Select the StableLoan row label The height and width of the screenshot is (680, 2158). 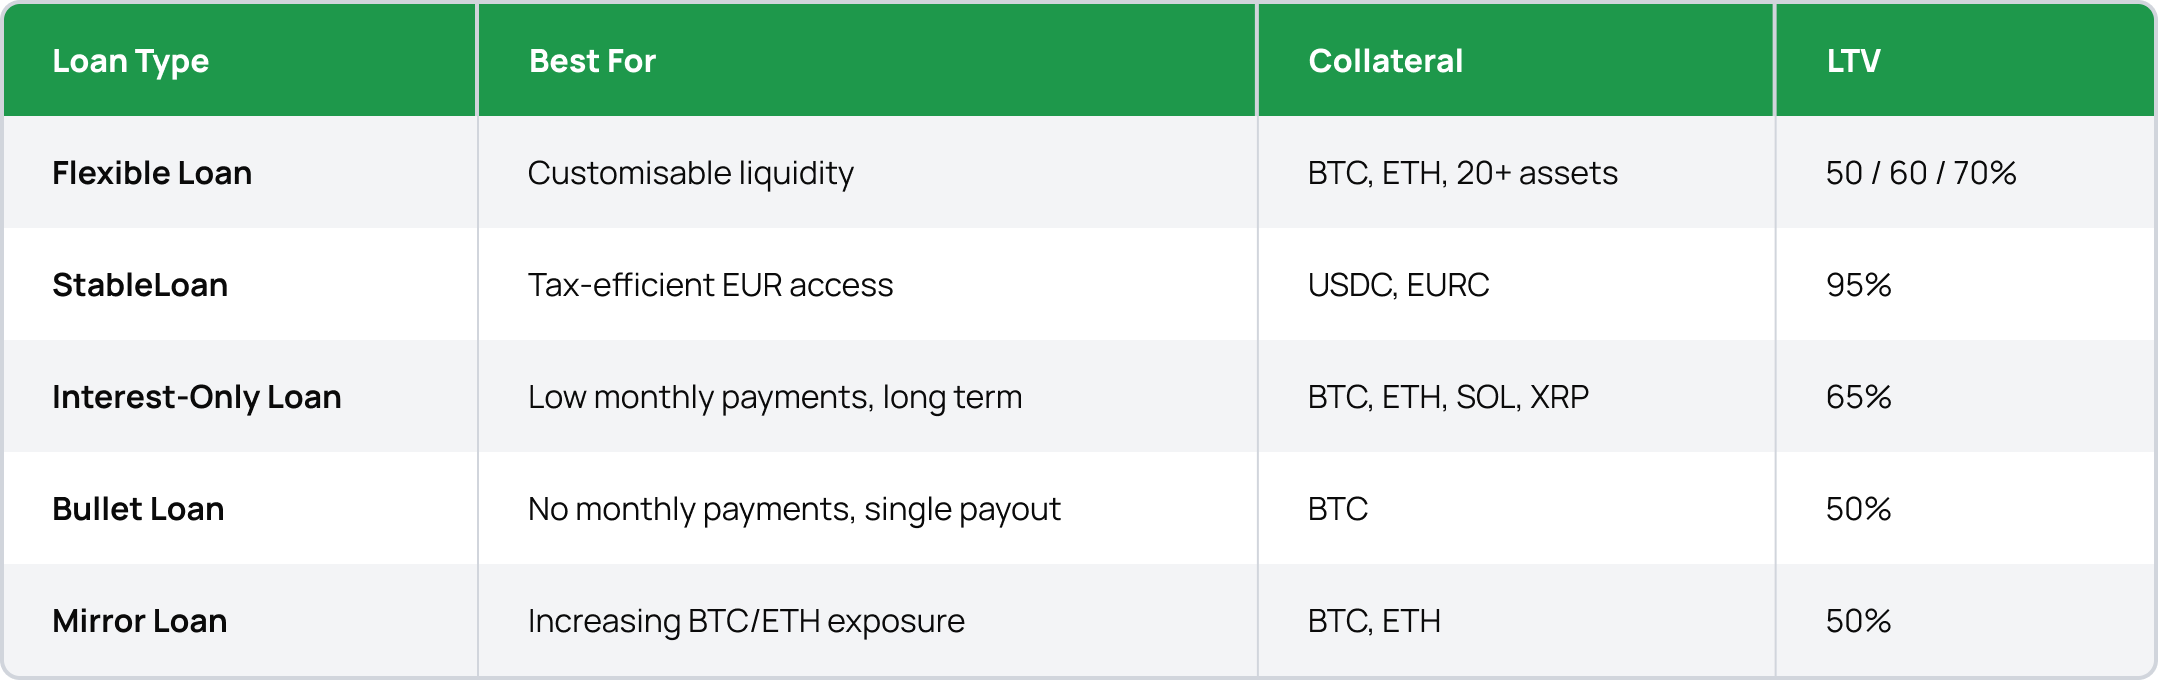pyautogui.click(x=140, y=285)
